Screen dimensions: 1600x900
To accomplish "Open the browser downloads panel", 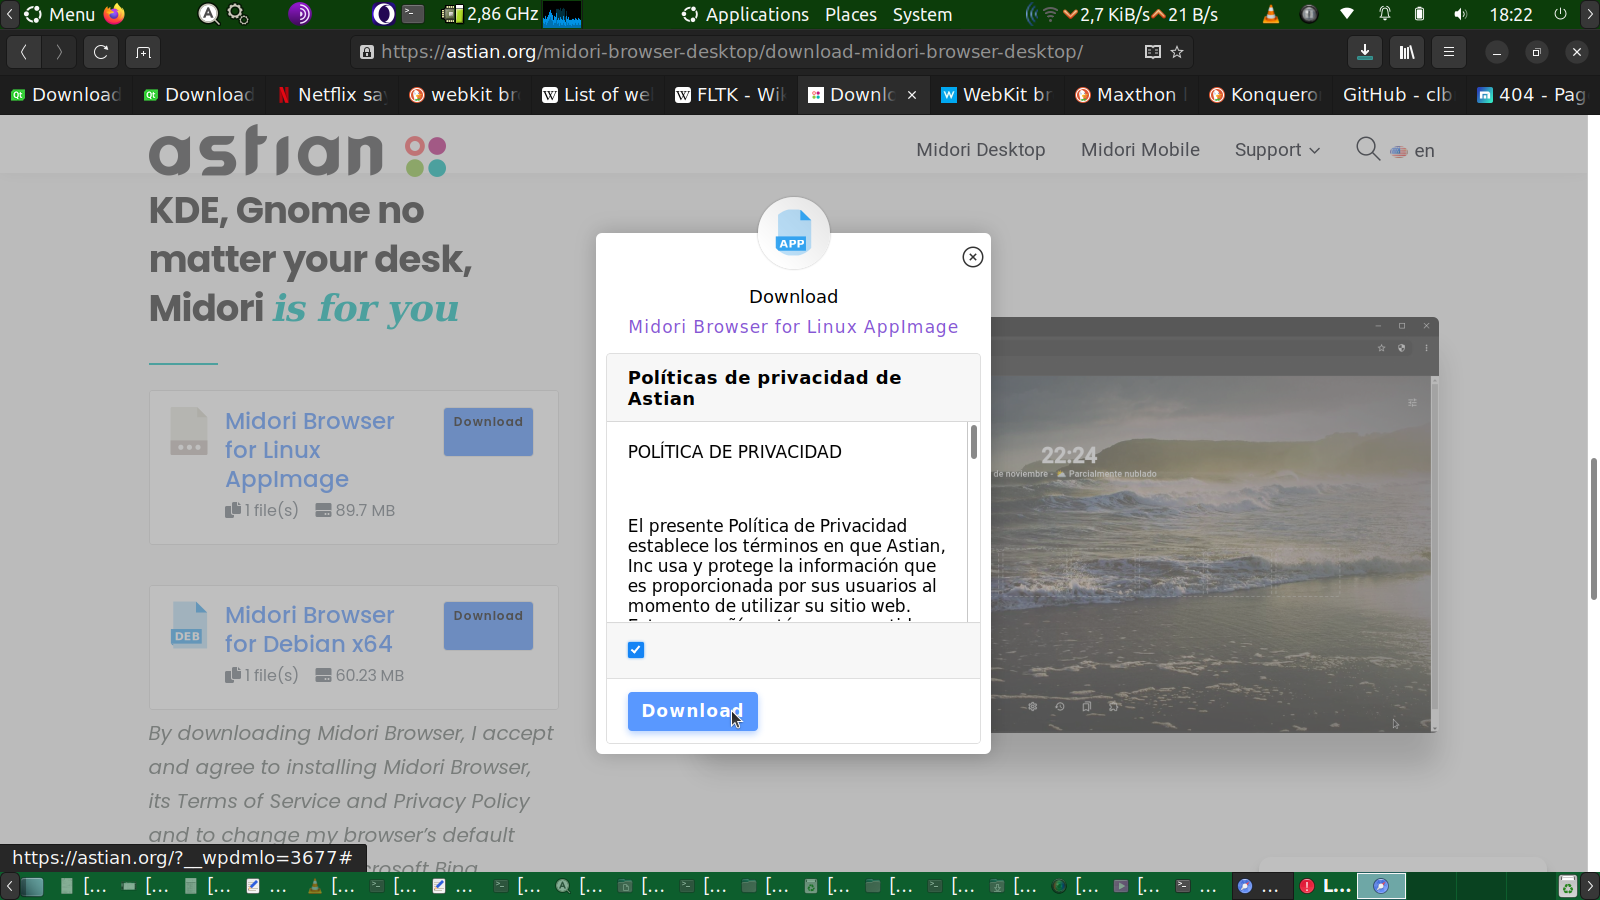I will (1365, 52).
